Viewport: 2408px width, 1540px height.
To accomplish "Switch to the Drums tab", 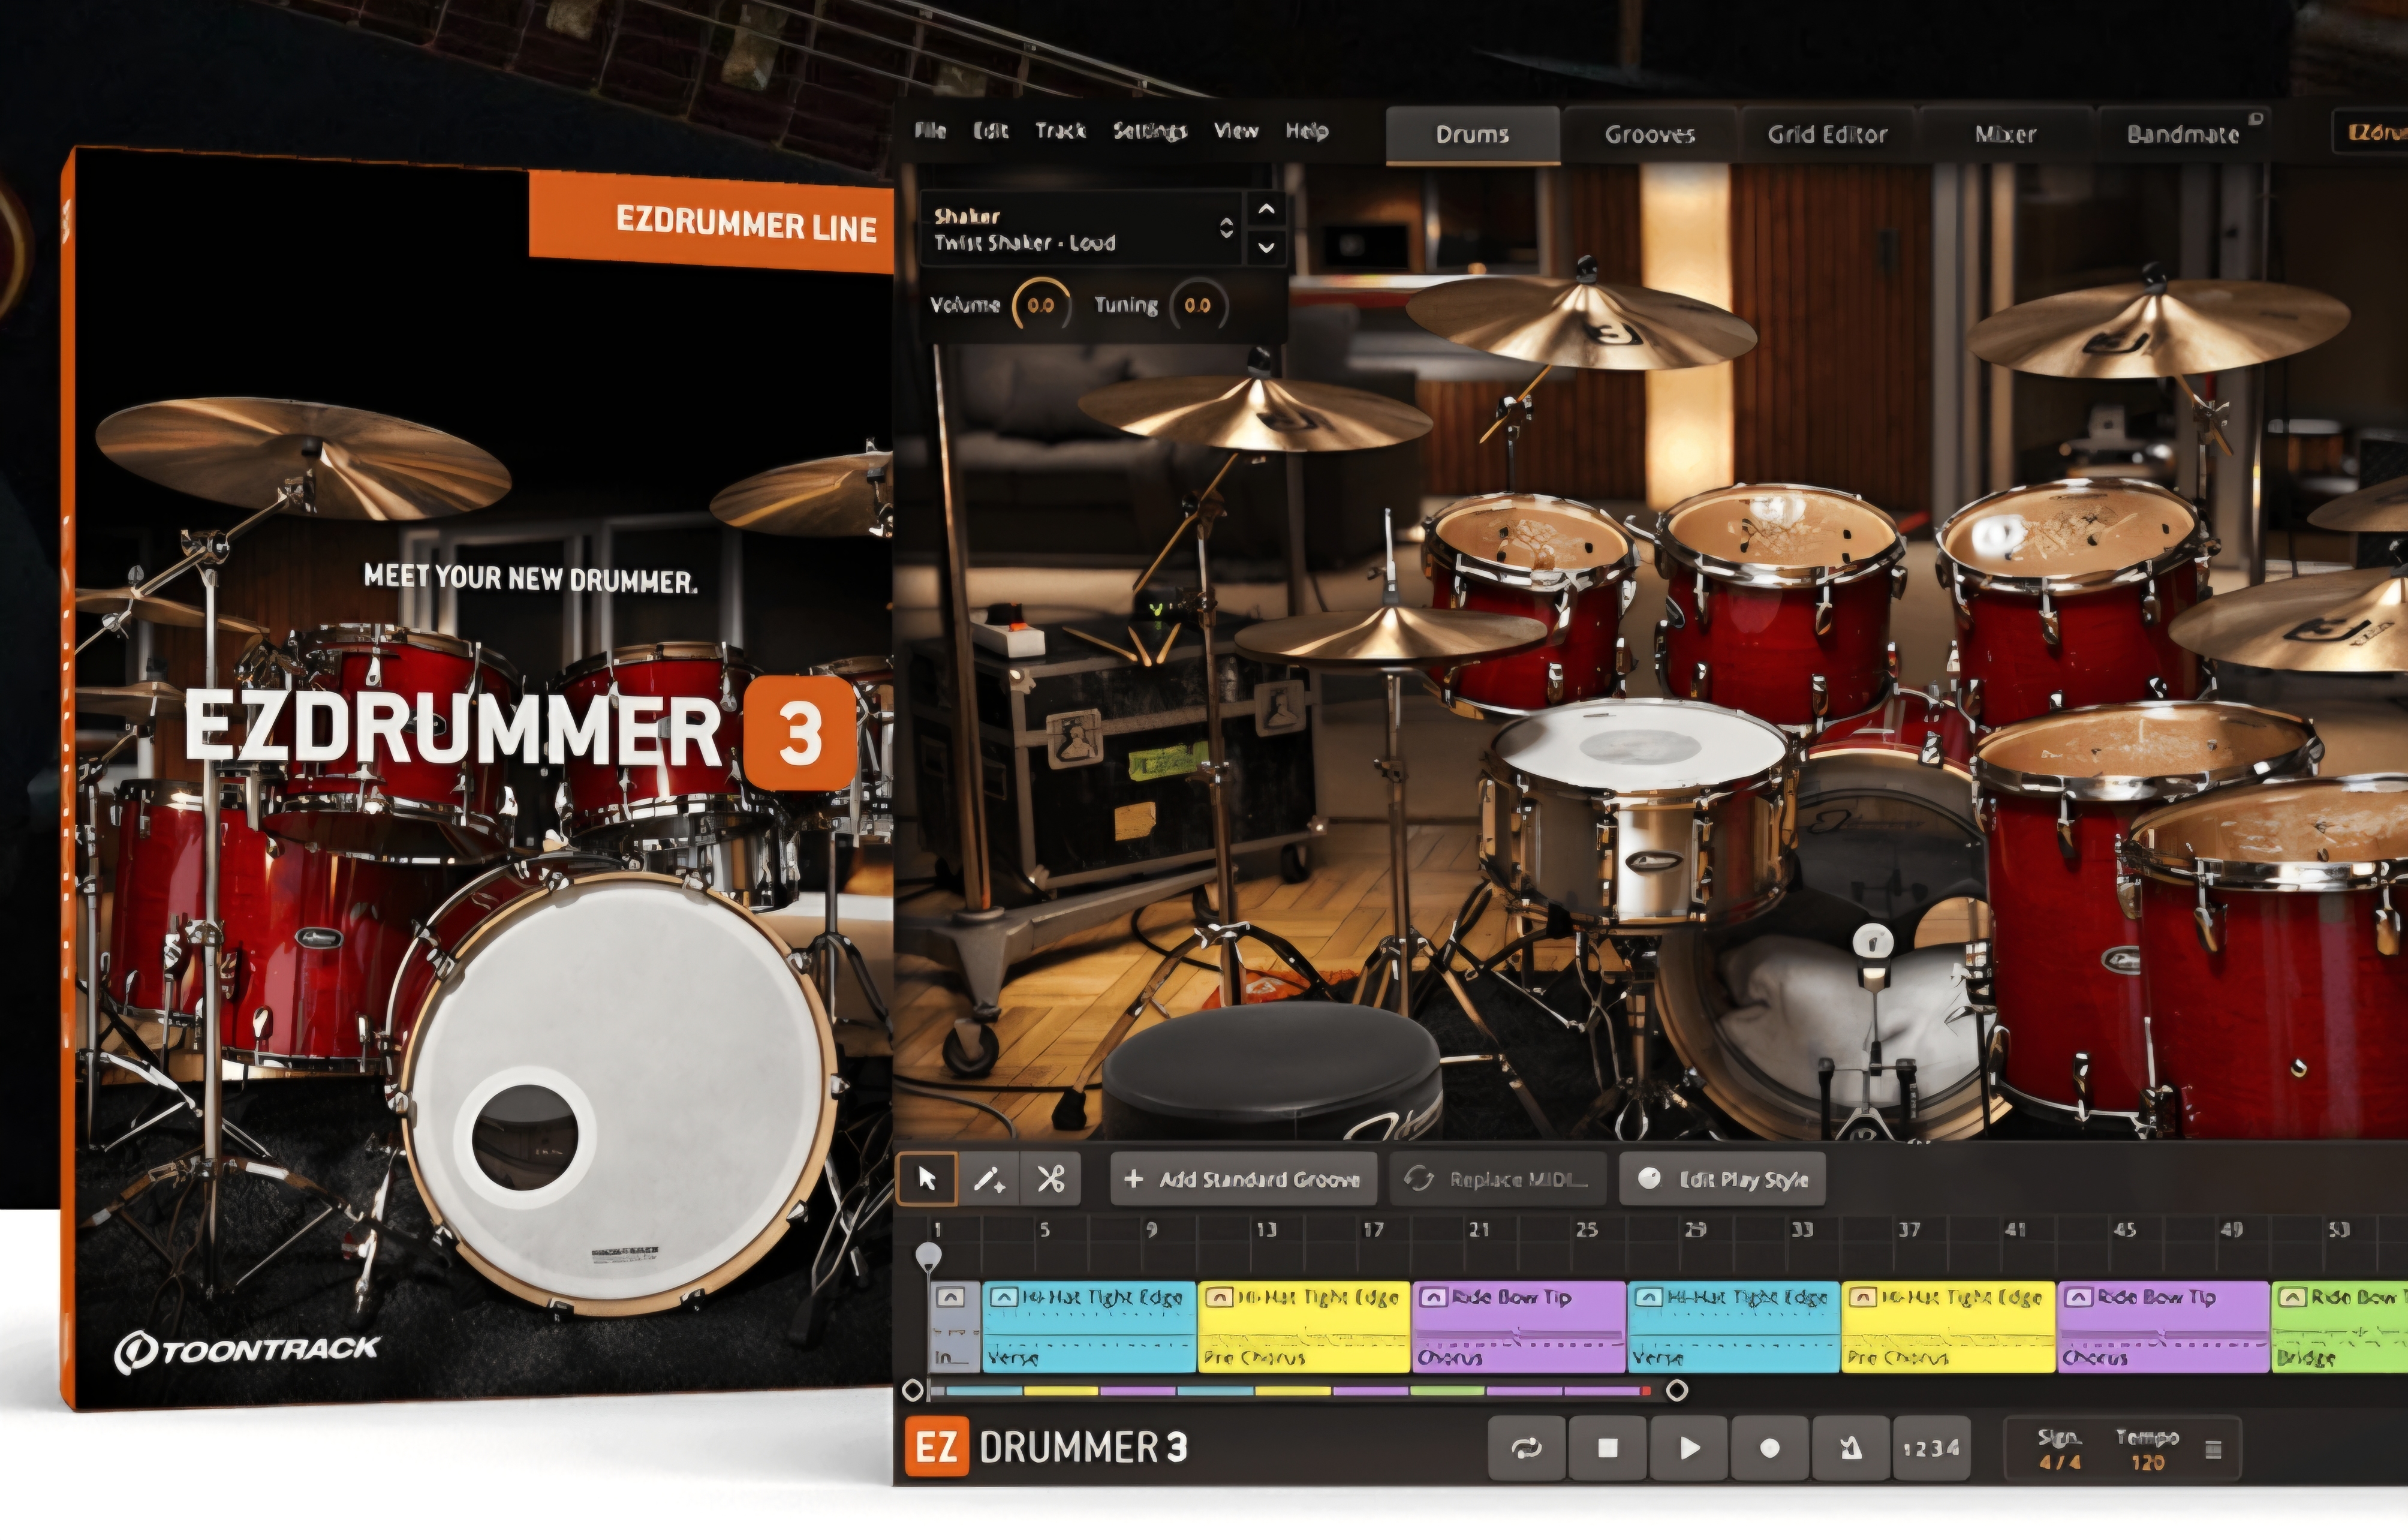I will tap(1473, 134).
